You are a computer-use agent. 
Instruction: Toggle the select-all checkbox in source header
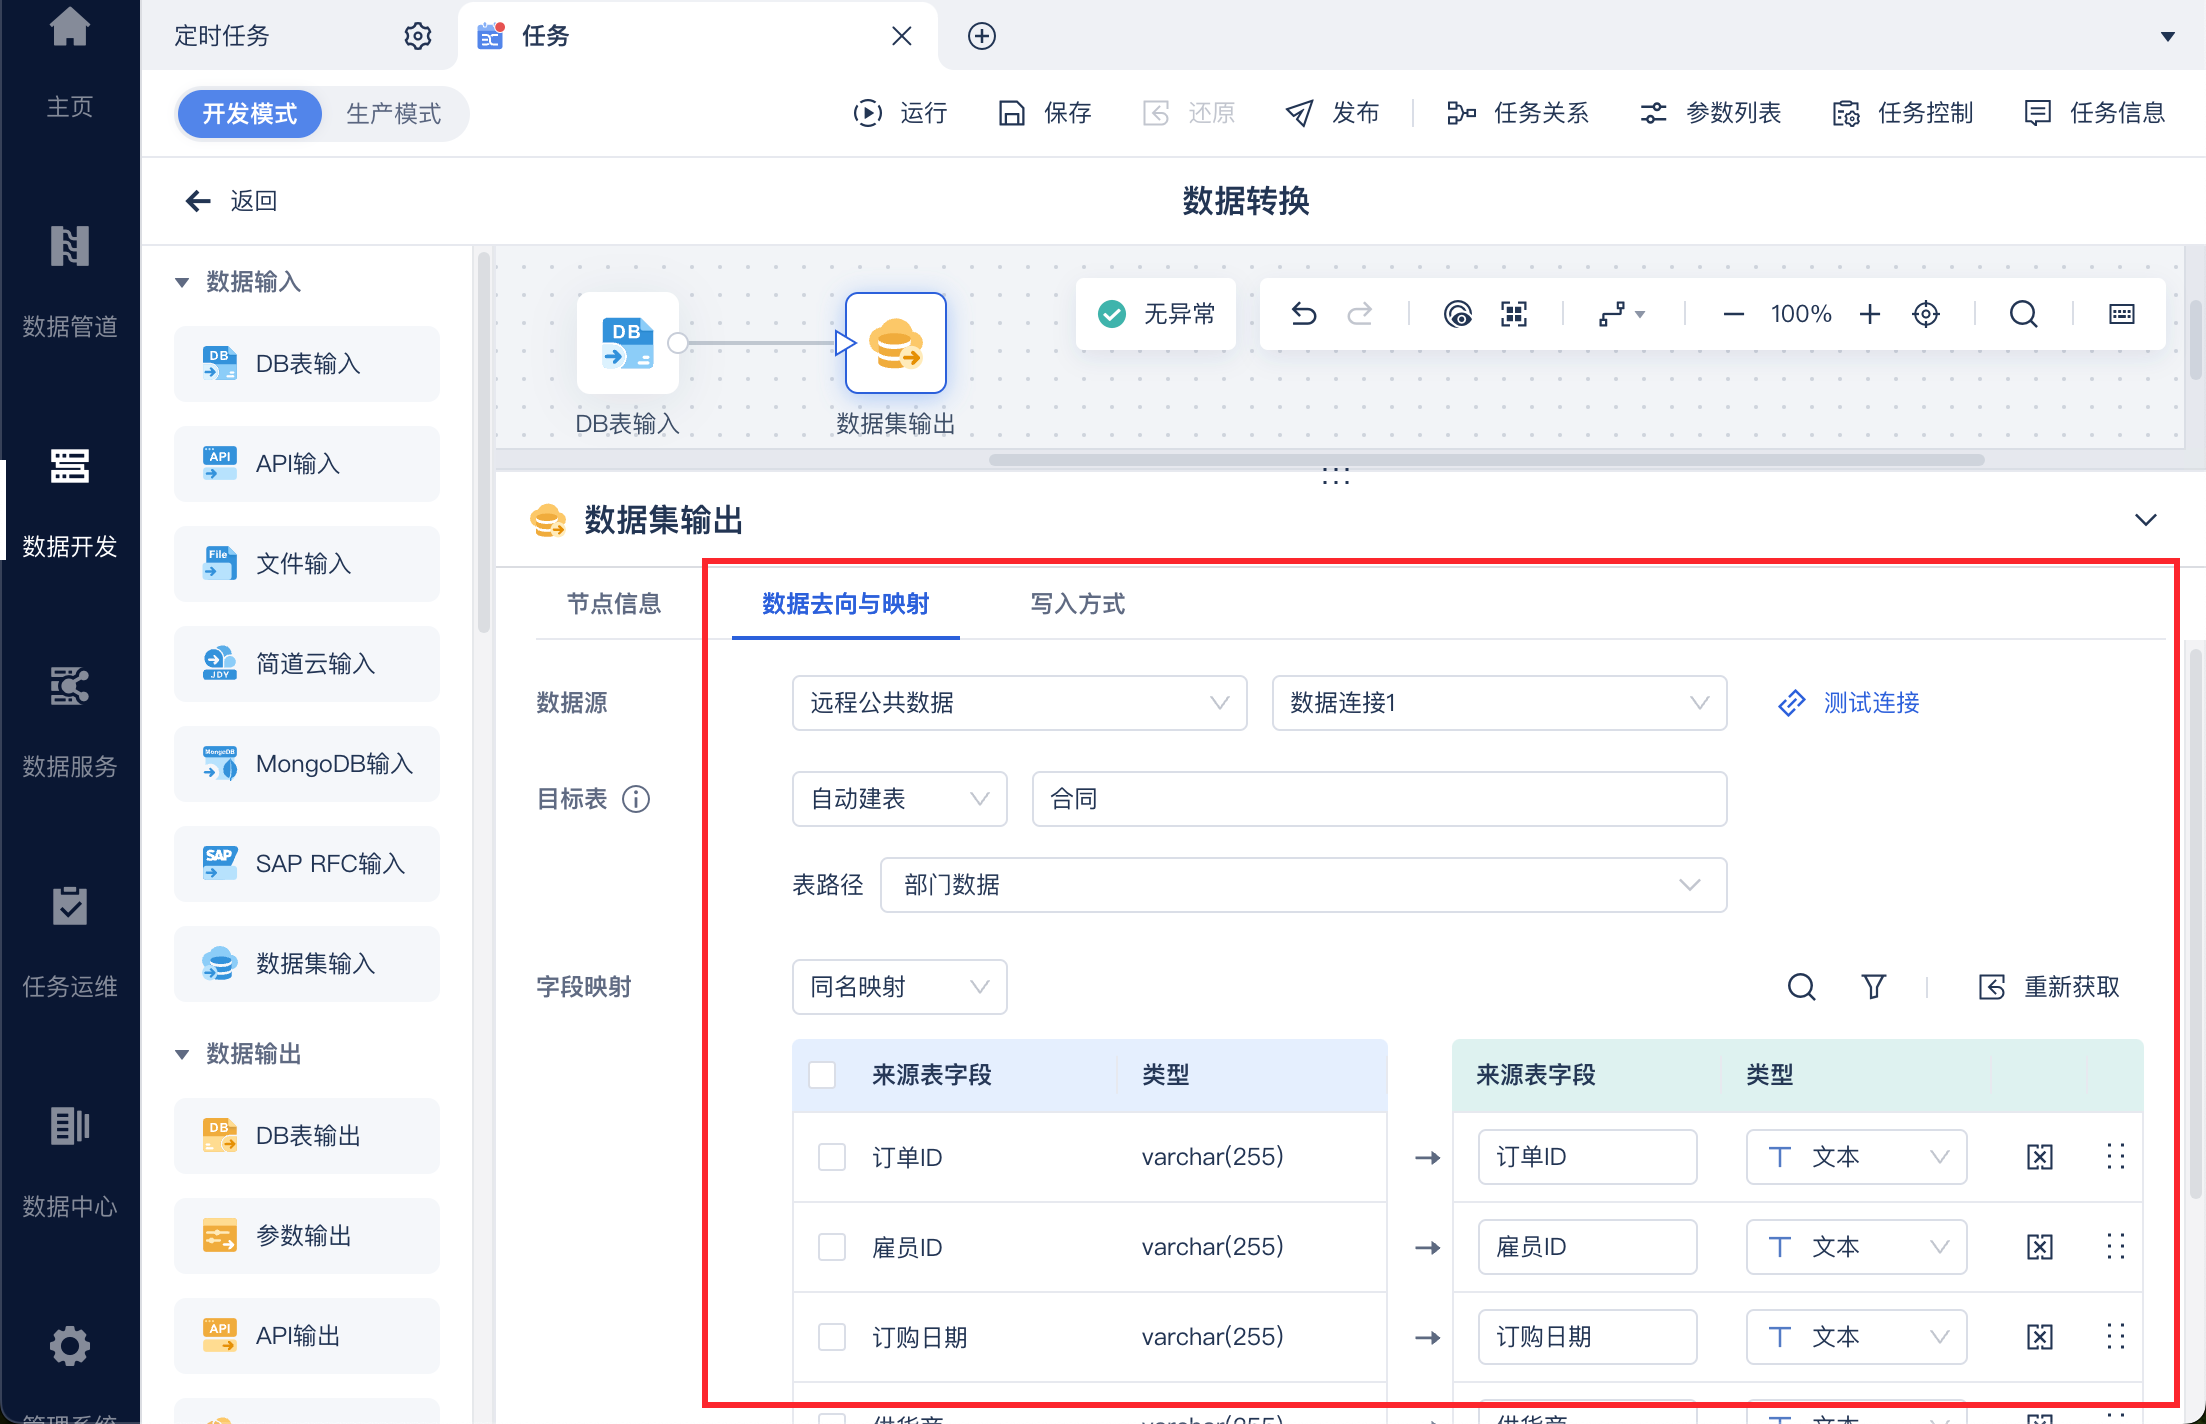(x=822, y=1075)
